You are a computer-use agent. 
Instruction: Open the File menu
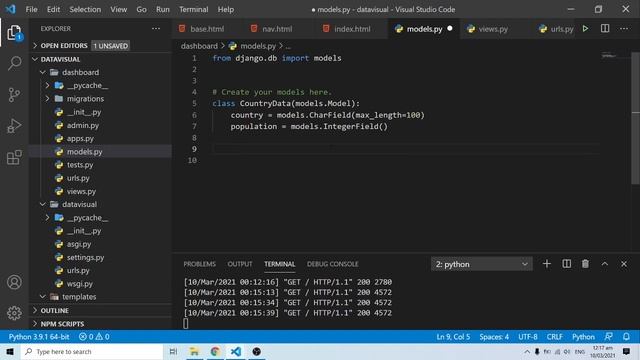tap(31, 9)
